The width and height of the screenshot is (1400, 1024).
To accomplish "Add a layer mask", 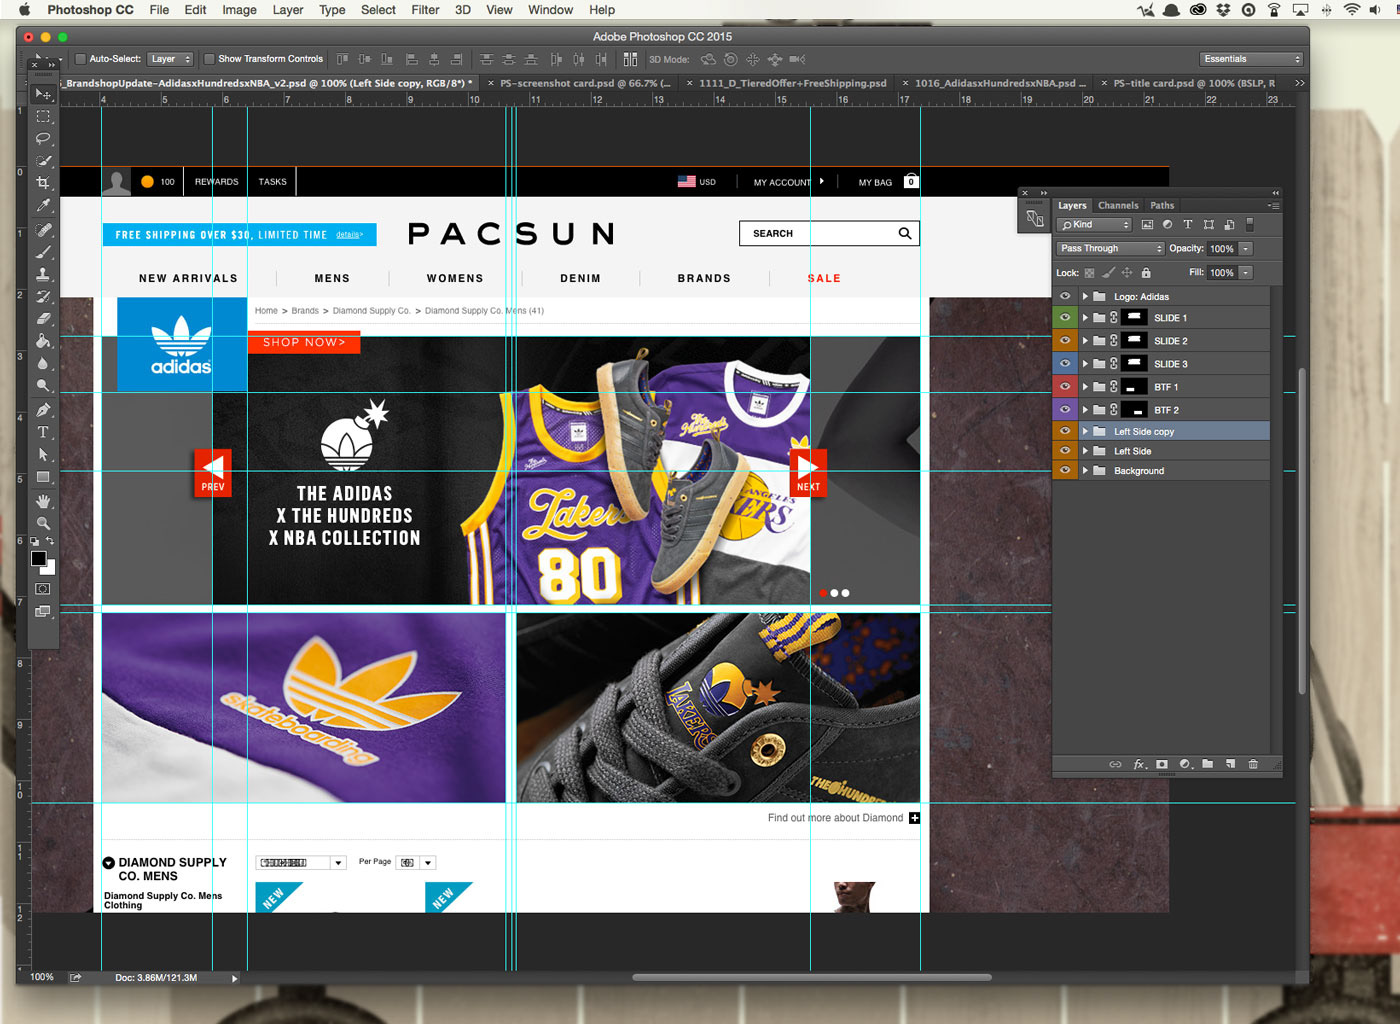I will coord(1161,764).
